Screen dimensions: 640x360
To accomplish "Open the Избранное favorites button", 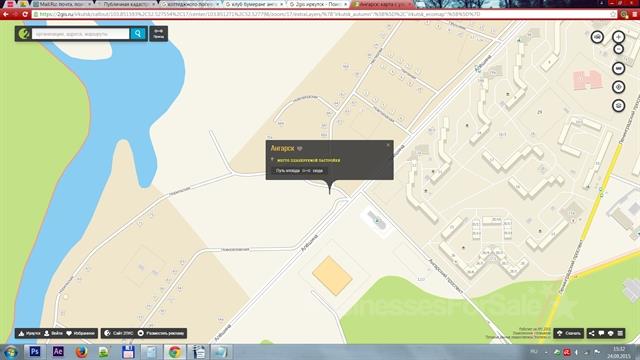I will (x=80, y=333).
